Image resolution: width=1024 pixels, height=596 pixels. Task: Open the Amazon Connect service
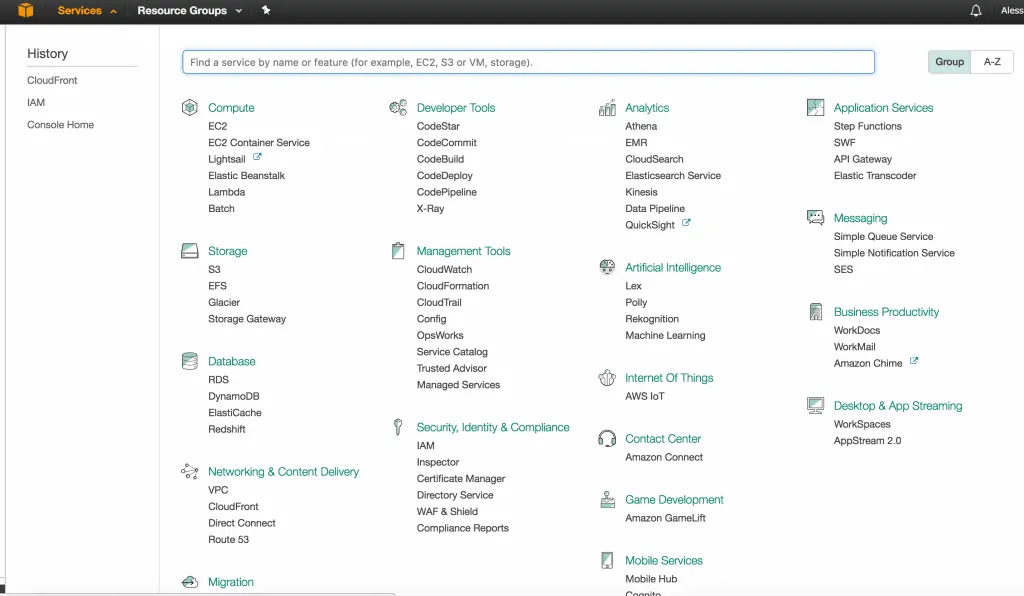tap(664, 457)
